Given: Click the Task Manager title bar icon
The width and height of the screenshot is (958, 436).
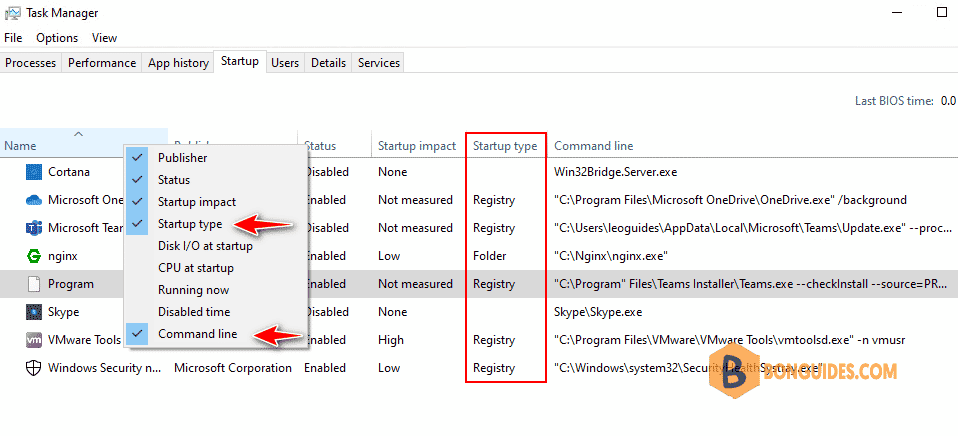Looking at the screenshot, I should coord(13,13).
